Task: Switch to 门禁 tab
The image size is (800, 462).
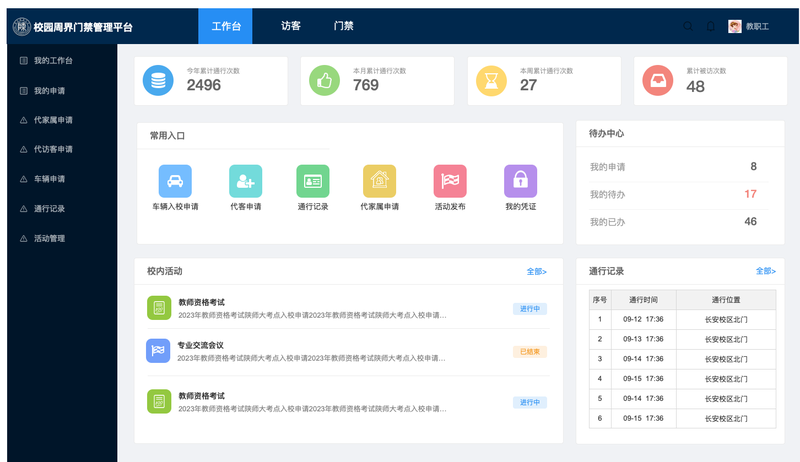Action: pyautogui.click(x=343, y=26)
